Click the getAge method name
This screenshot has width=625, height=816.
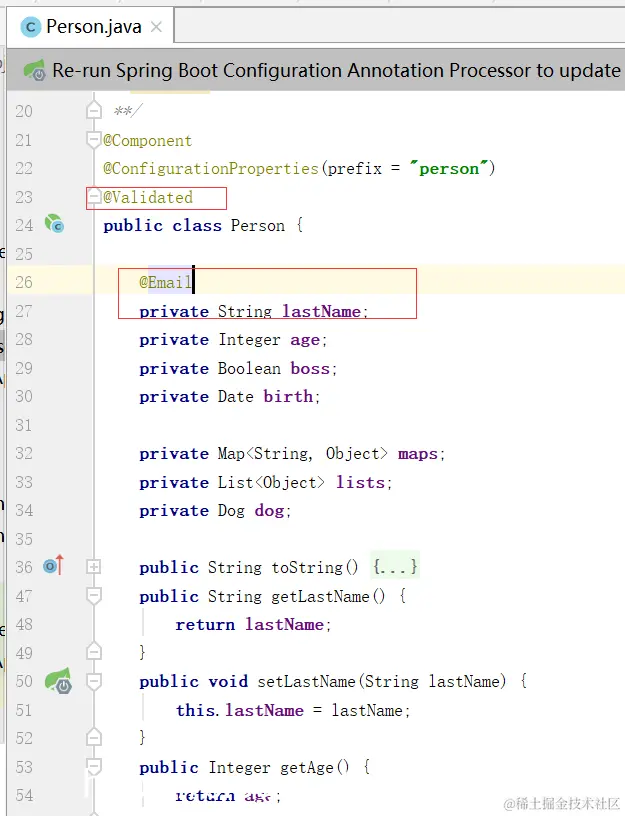click(x=307, y=767)
